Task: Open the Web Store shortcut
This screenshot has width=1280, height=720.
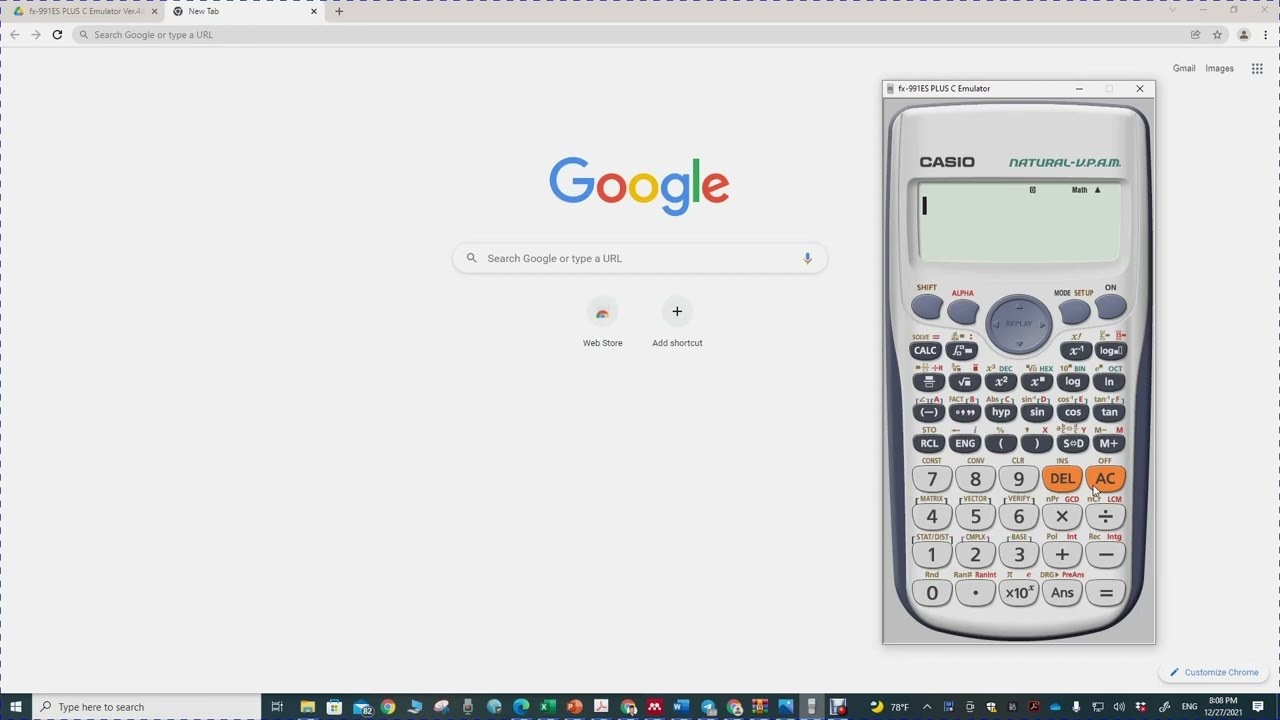Action: point(602,323)
